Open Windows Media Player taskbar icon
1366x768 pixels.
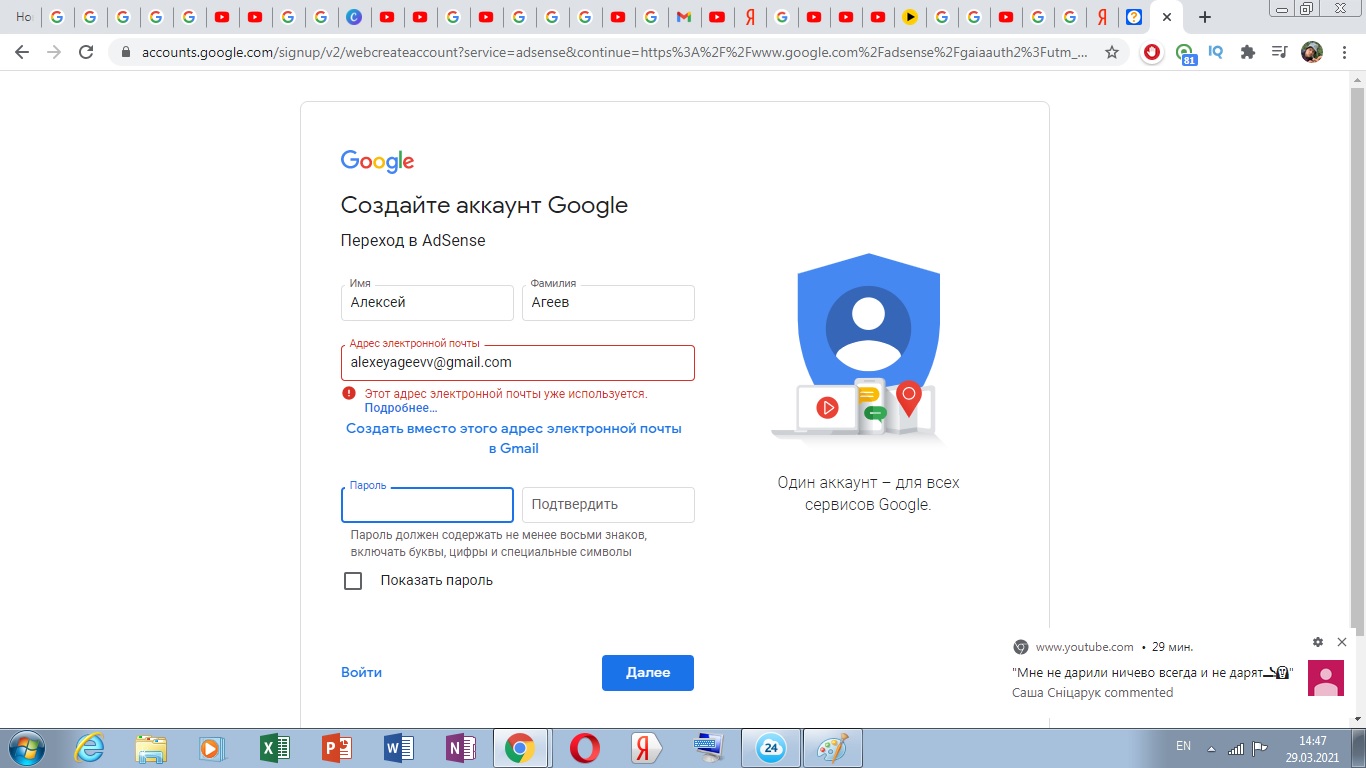click(211, 748)
